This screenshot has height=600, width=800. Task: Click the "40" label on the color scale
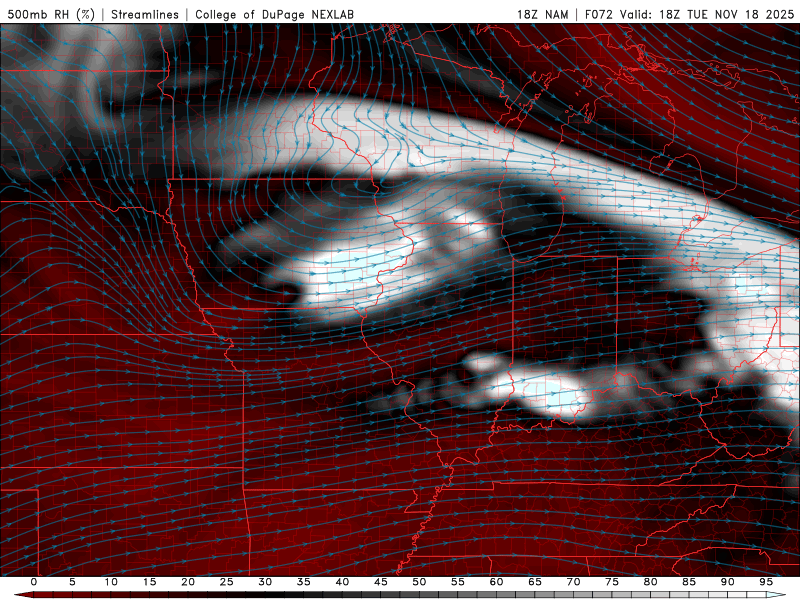342,582
